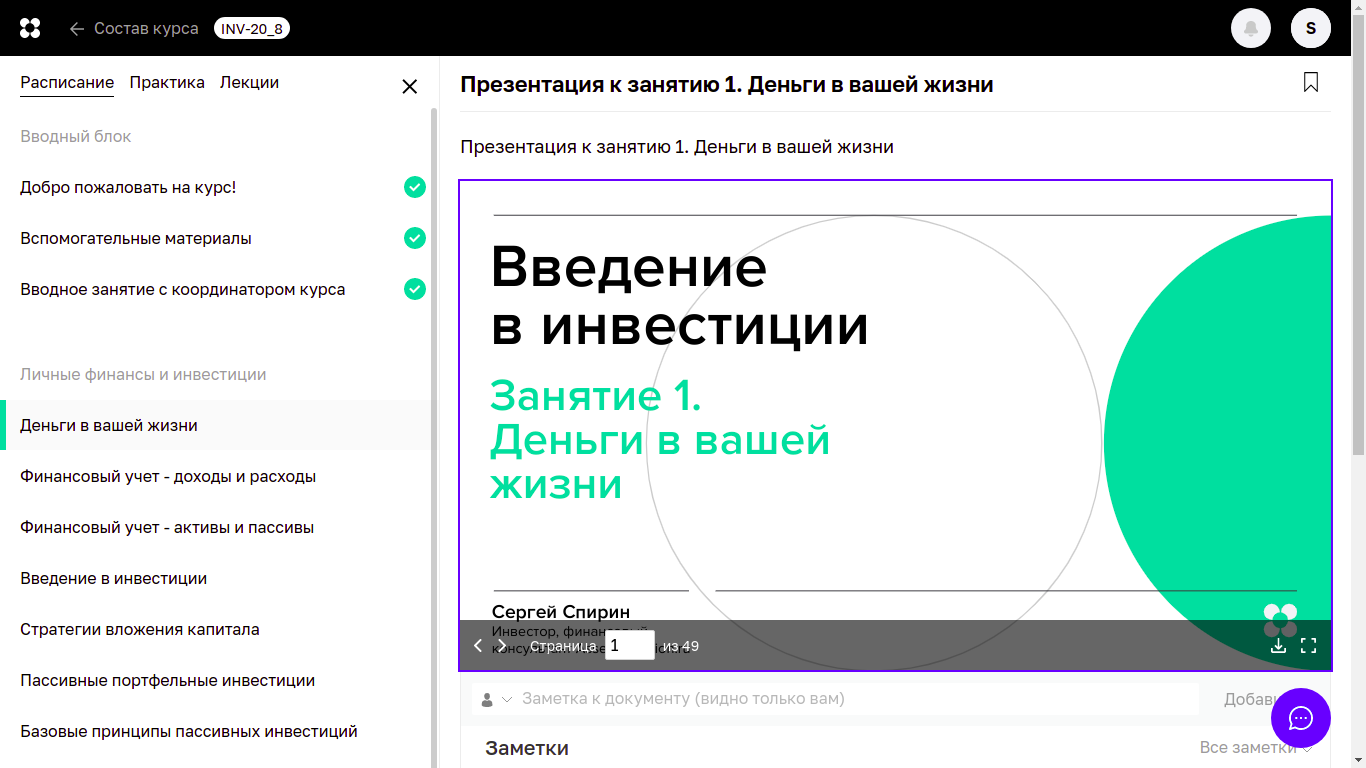
Task: Open lesson Добро пожаловать на курс!
Action: tap(128, 187)
